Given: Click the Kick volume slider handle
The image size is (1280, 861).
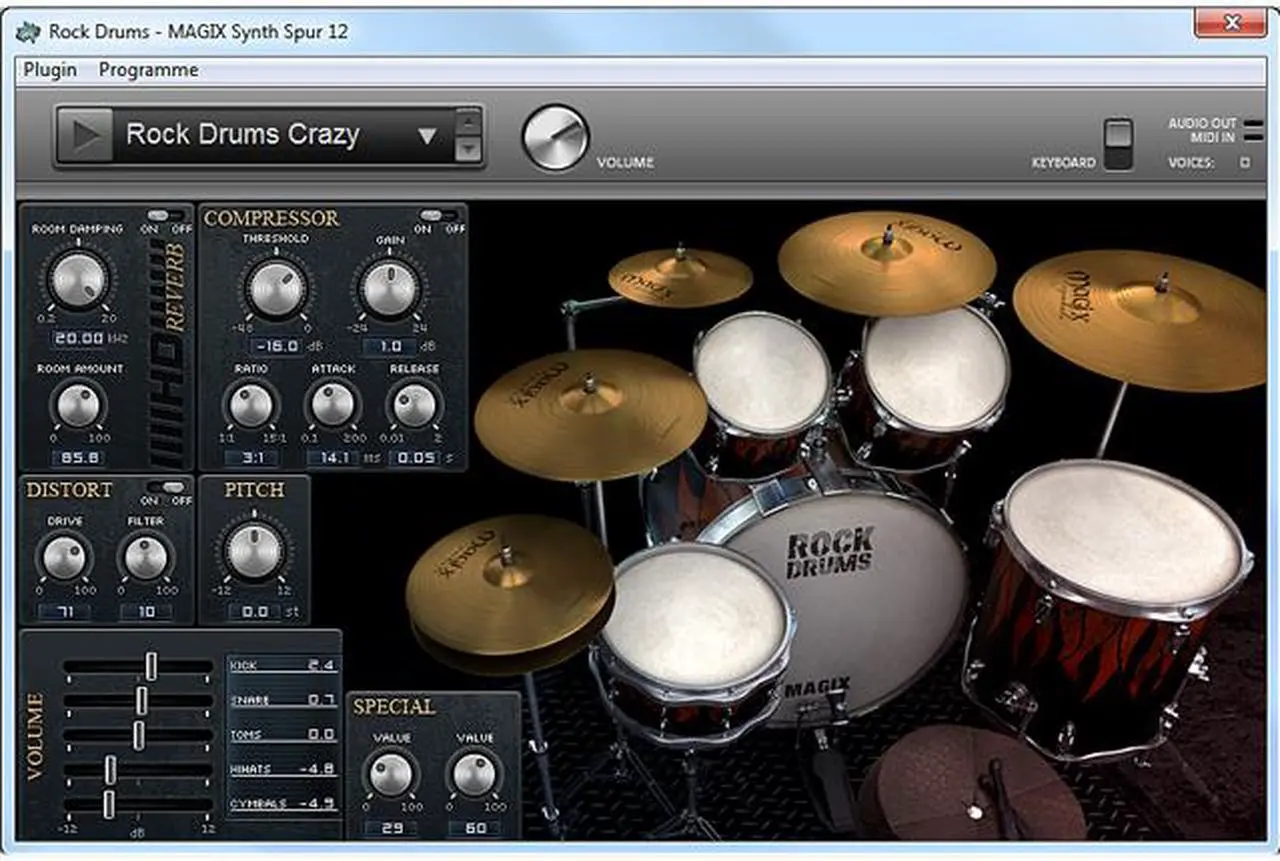Looking at the screenshot, I should [x=151, y=666].
